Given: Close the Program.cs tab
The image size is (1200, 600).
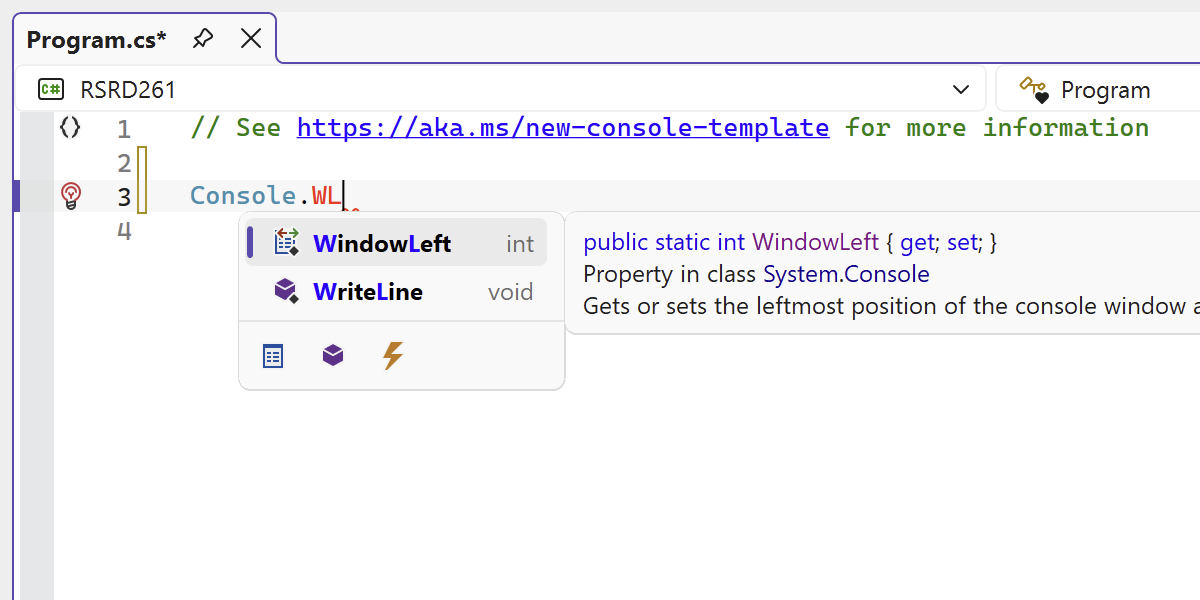Looking at the screenshot, I should [x=251, y=39].
